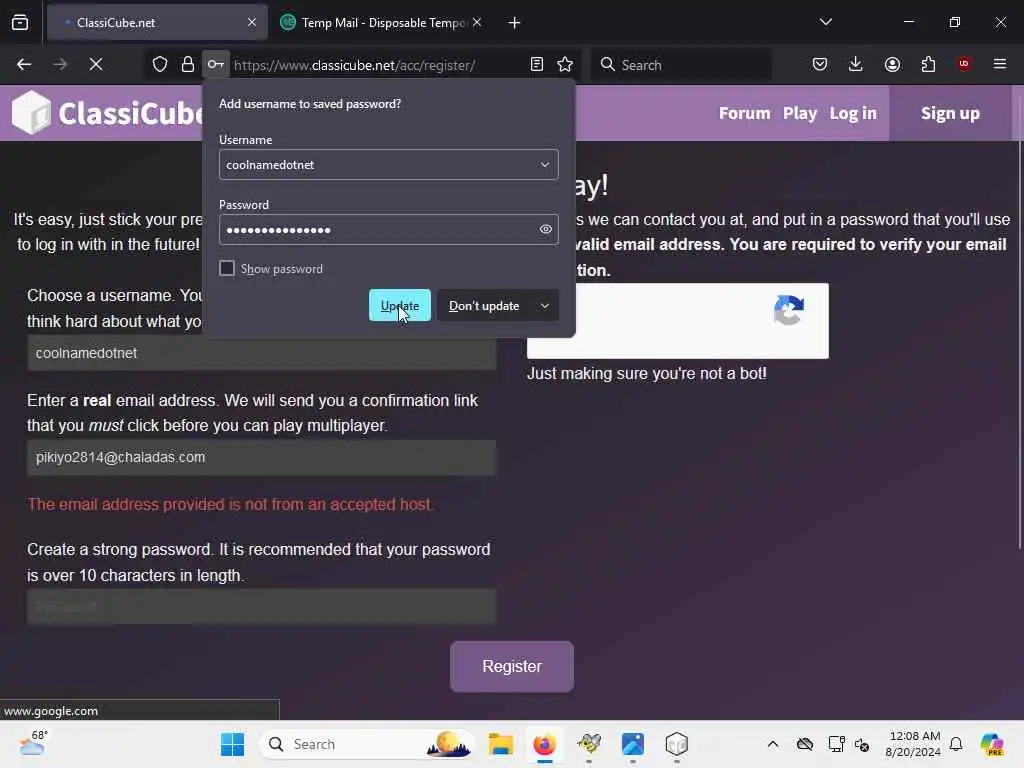Open the Windows Start menu
Screen dimensions: 1024x768
[232, 744]
